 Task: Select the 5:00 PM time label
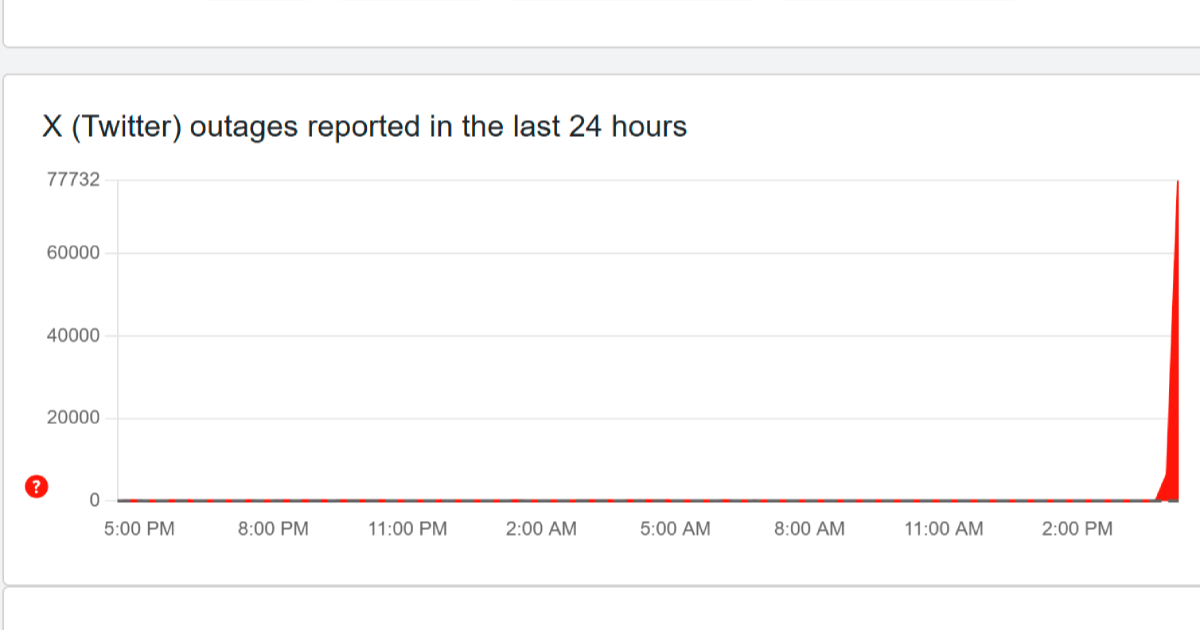[x=139, y=529]
